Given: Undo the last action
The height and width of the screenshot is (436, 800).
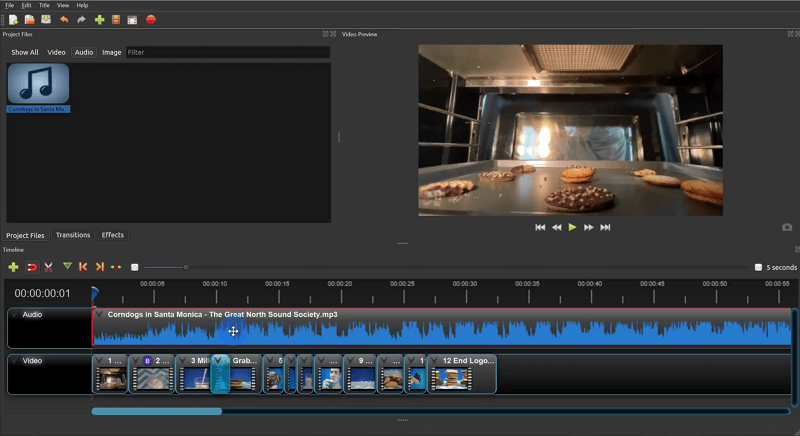Looking at the screenshot, I should click(x=64, y=20).
